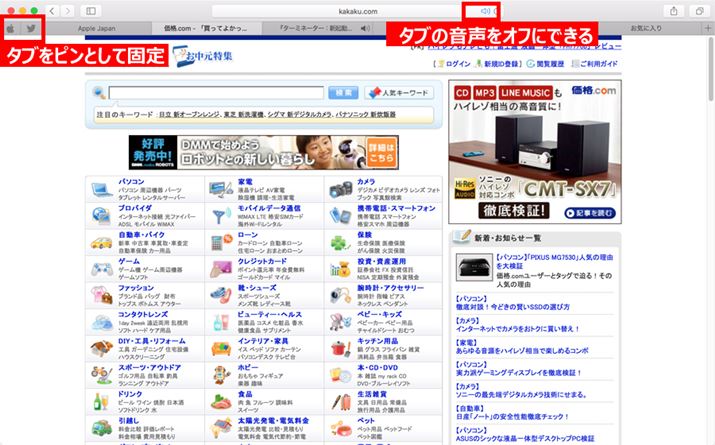Click the money bag icon for 投資・資産運用
715x445 pixels.
point(340,269)
